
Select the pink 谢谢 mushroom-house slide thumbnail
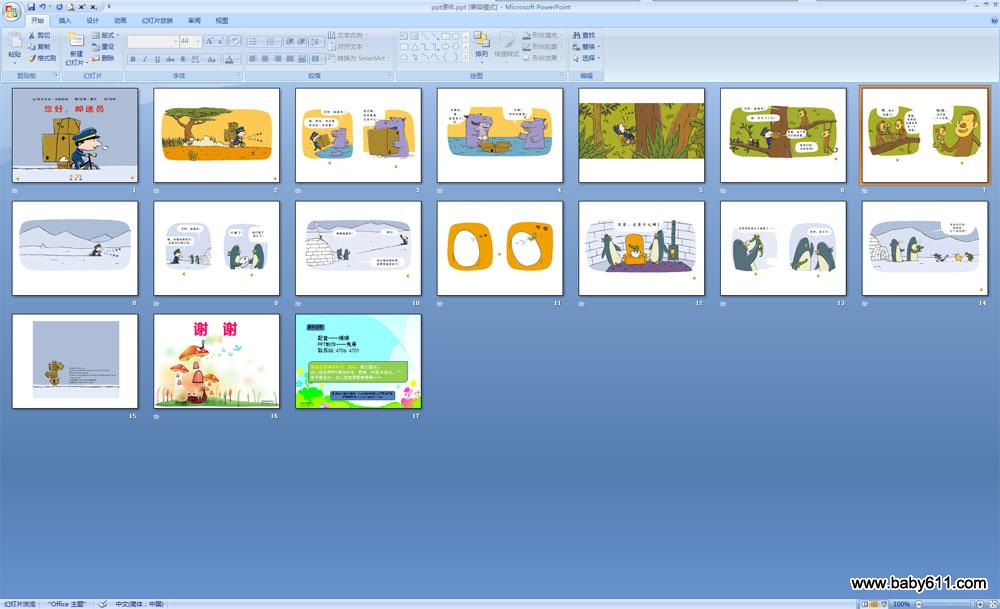point(217,361)
